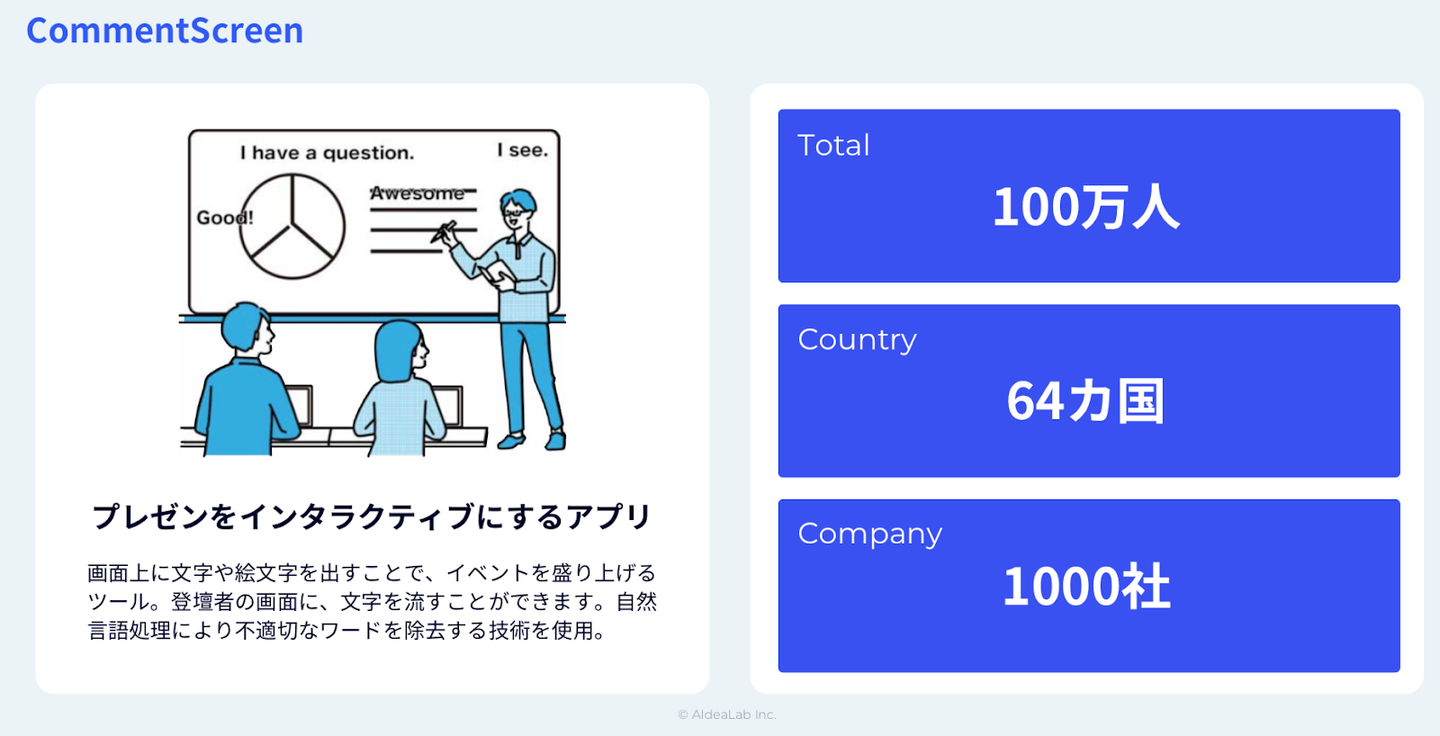Click the Japanese description paragraph
Image resolution: width=1440 pixels, height=736 pixels.
click(x=372, y=602)
